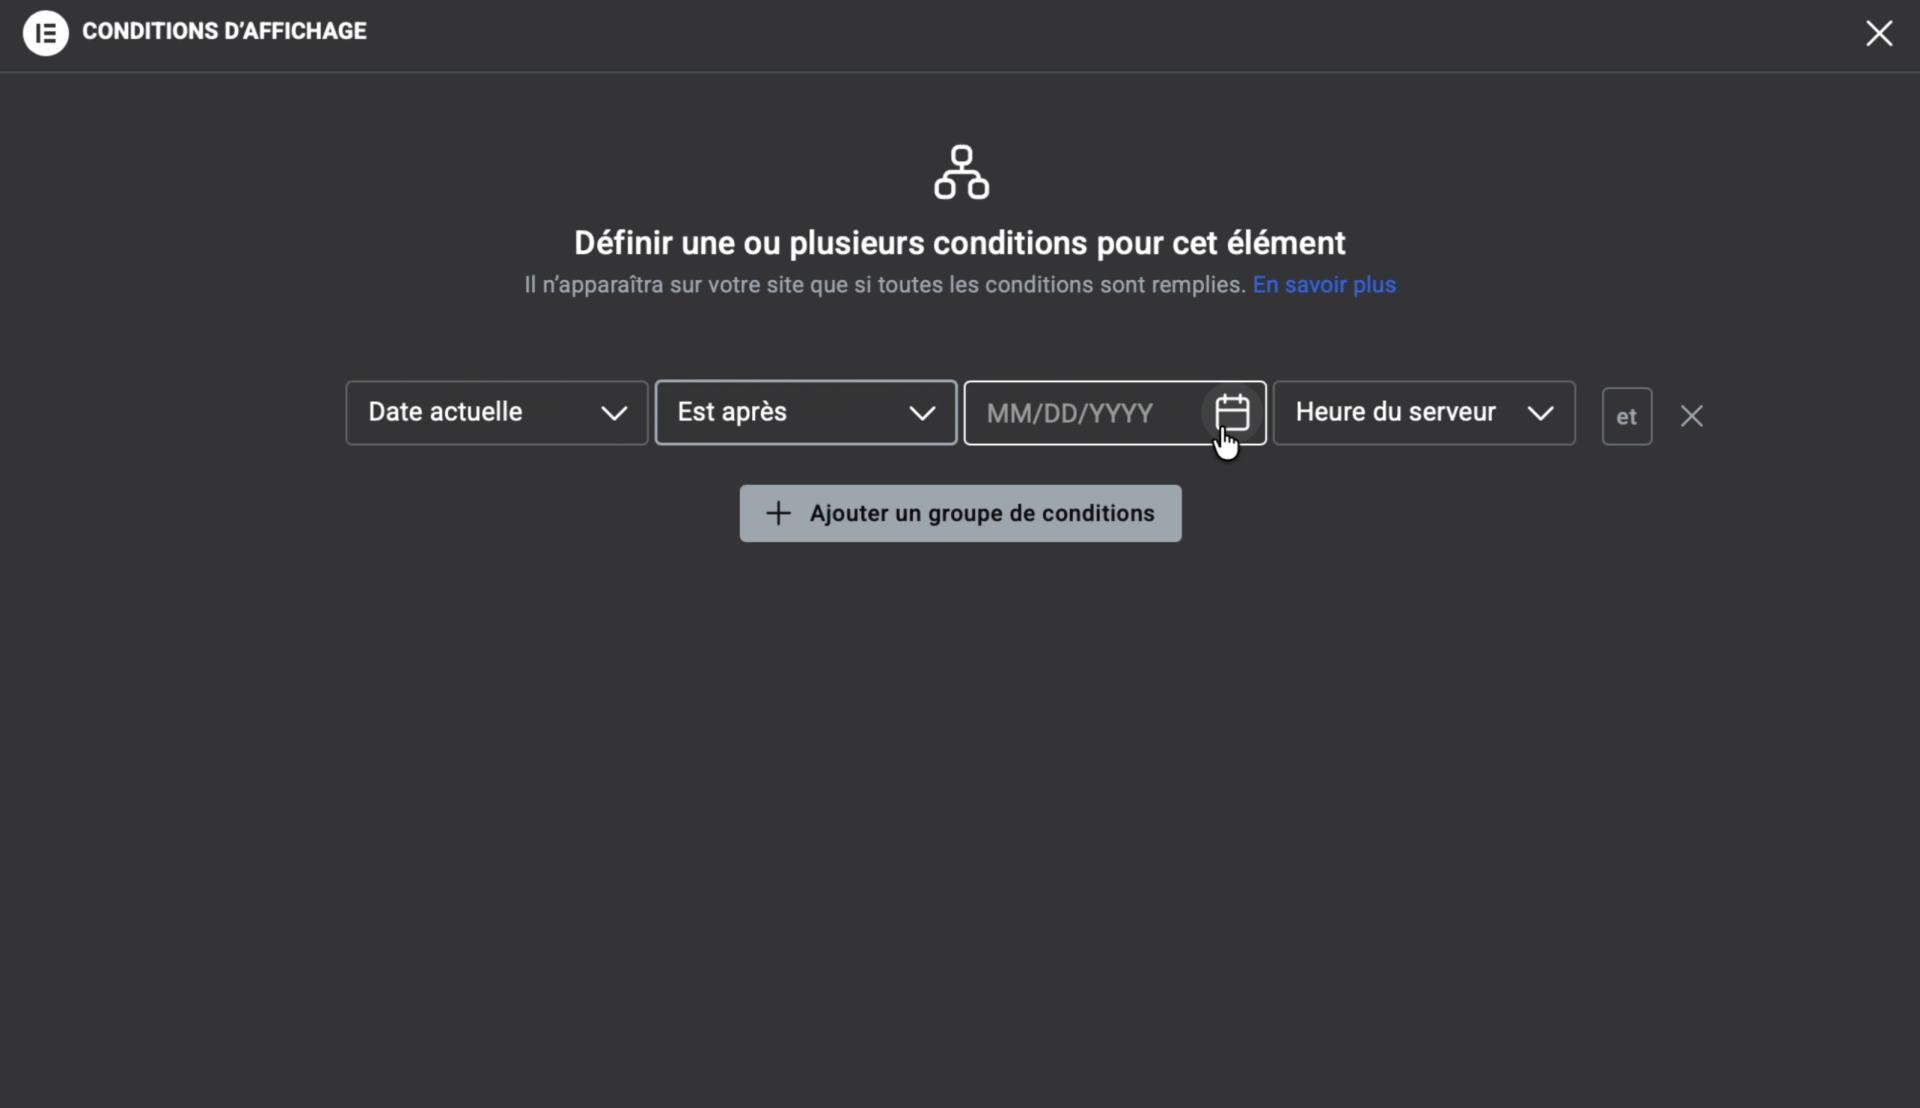
Task: Click the Elementor logo in the header
Action: click(x=45, y=33)
